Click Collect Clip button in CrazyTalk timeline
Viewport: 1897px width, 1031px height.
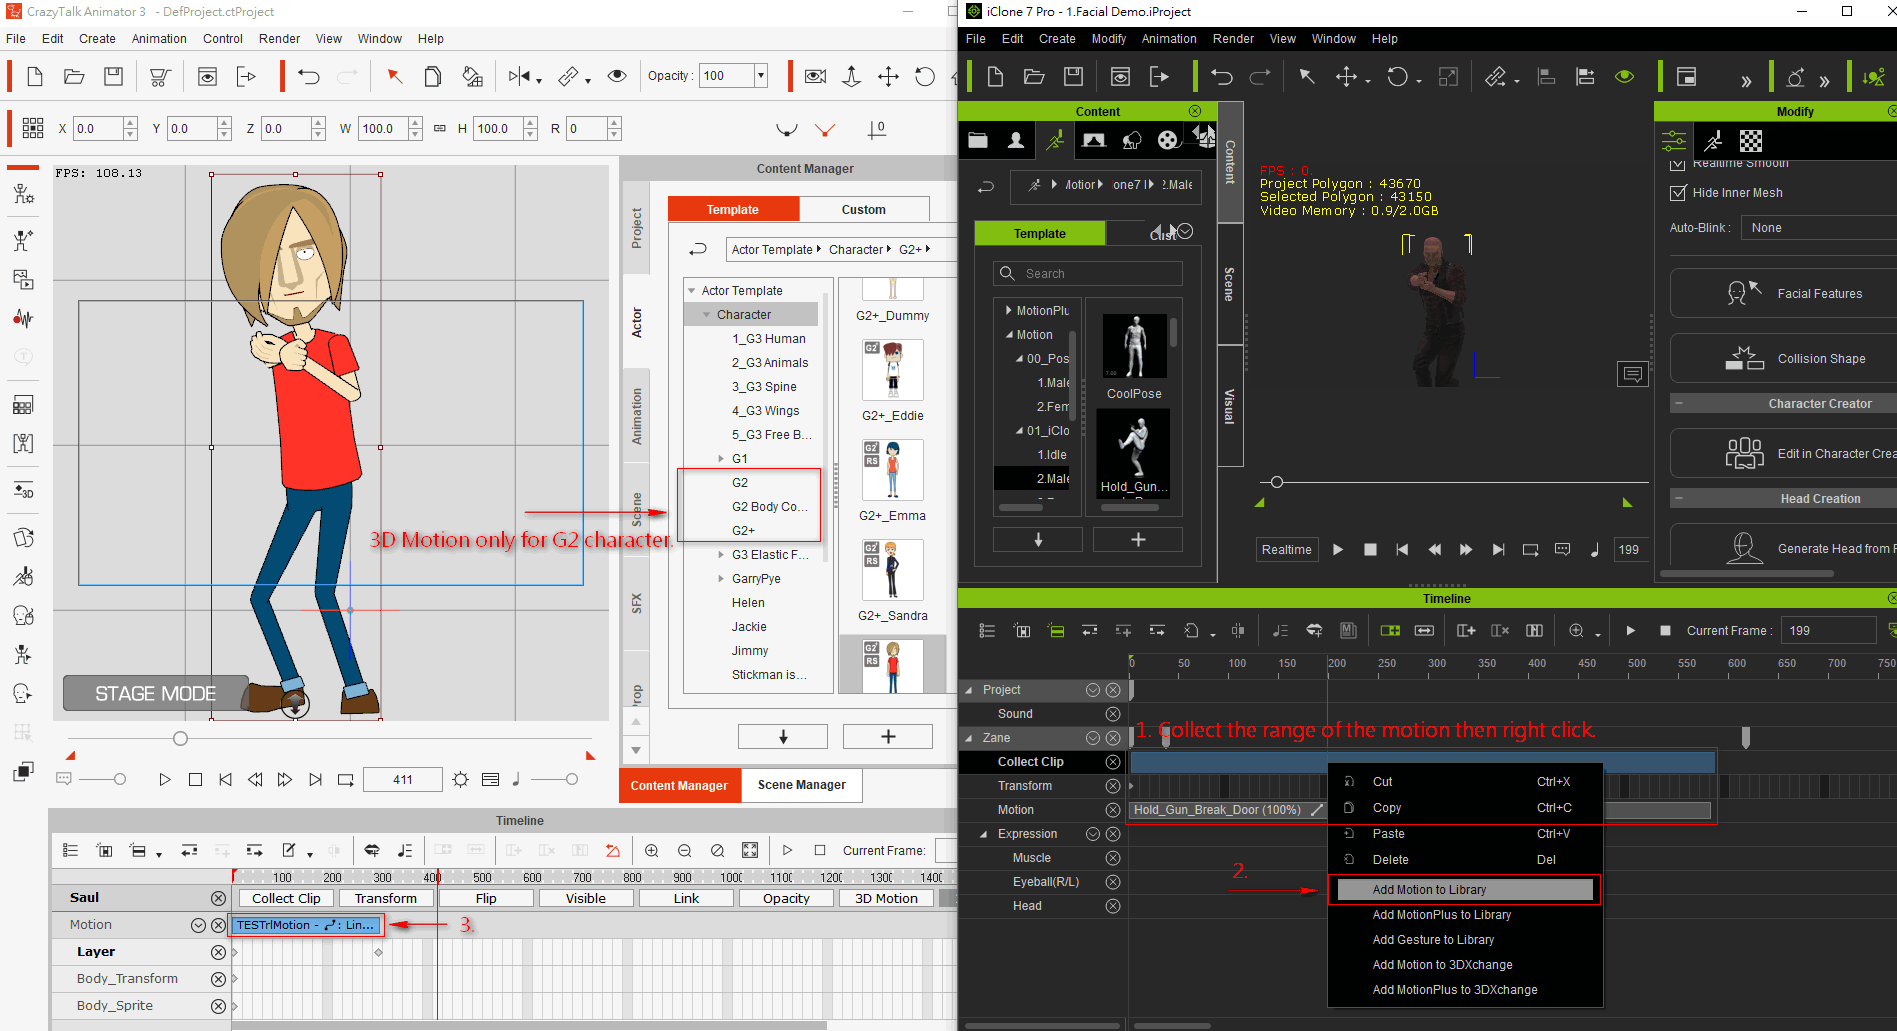pyautogui.click(x=286, y=899)
